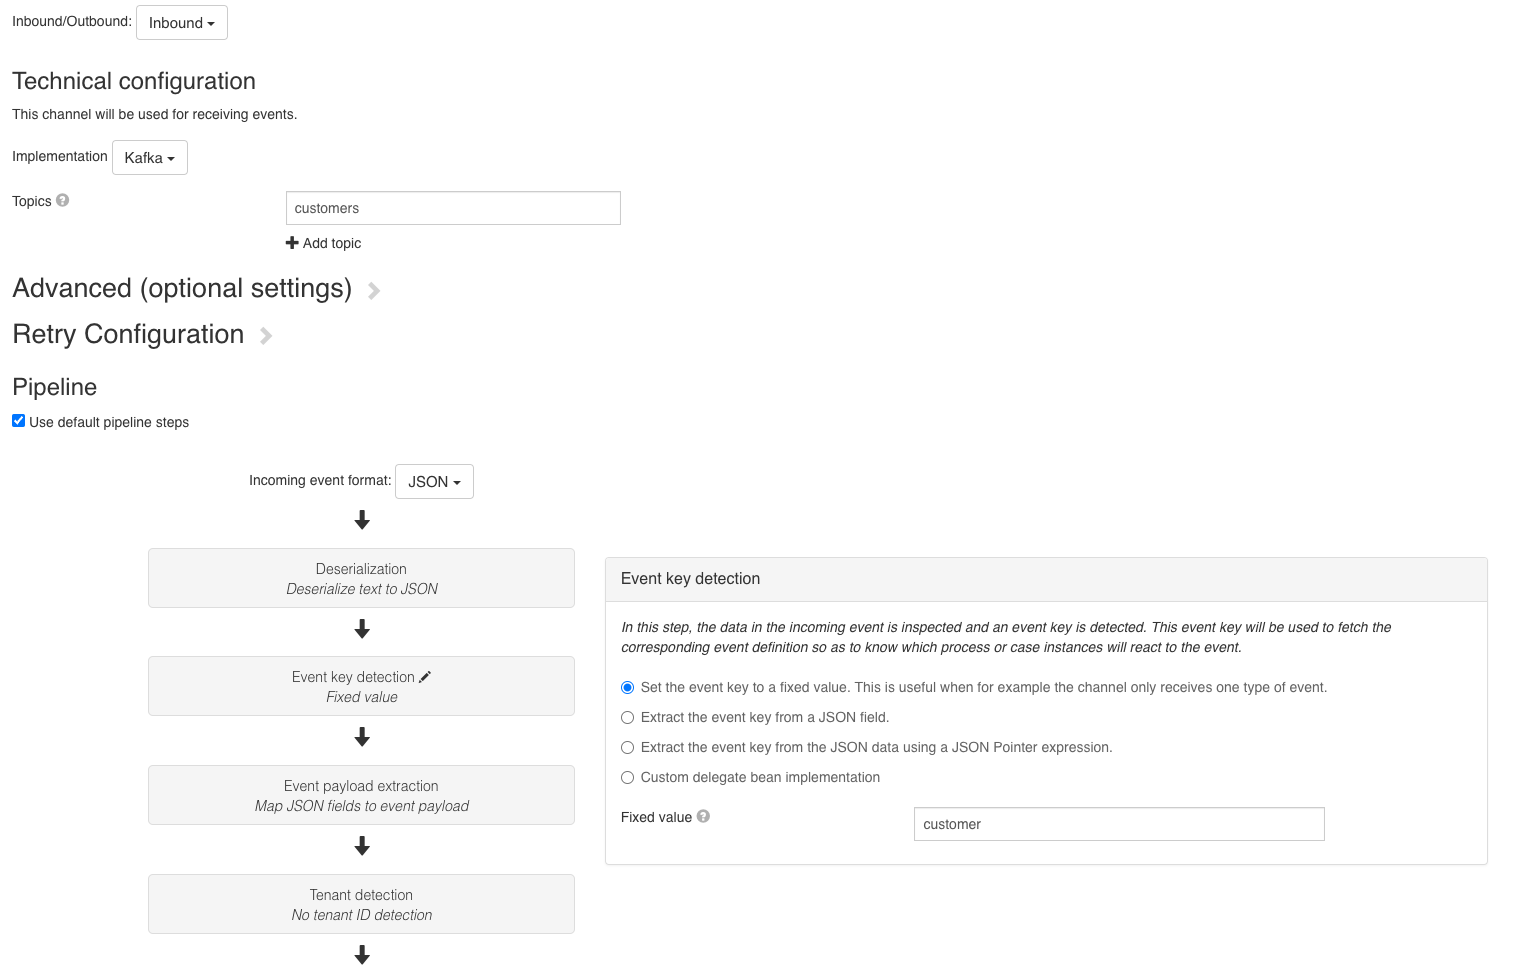Image resolution: width=1514 pixels, height=972 pixels.
Task: Open the Implementation dropdown showing Kafka
Action: click(149, 157)
